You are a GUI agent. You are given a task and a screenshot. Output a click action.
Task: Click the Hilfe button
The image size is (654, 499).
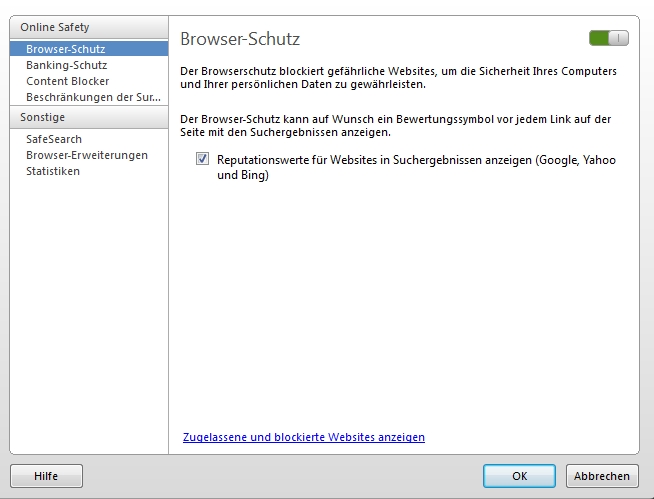[x=46, y=476]
